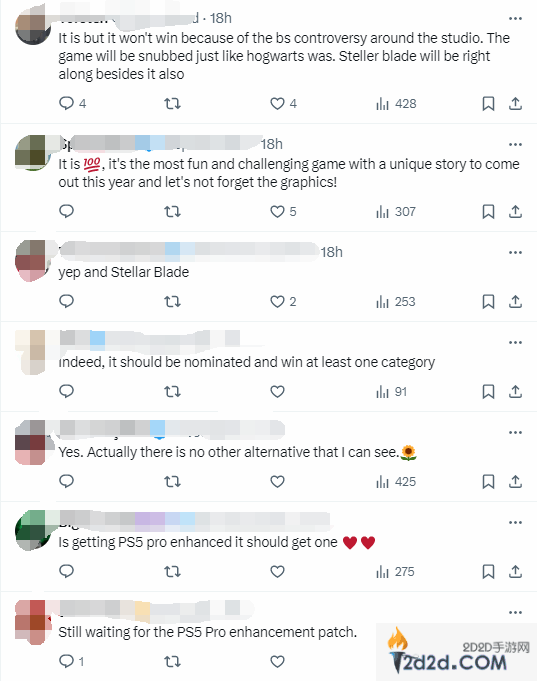This screenshot has height=681, width=537.
Task: Bookmark the 'yep and Stellar Blade' tweet
Action: tap(488, 301)
